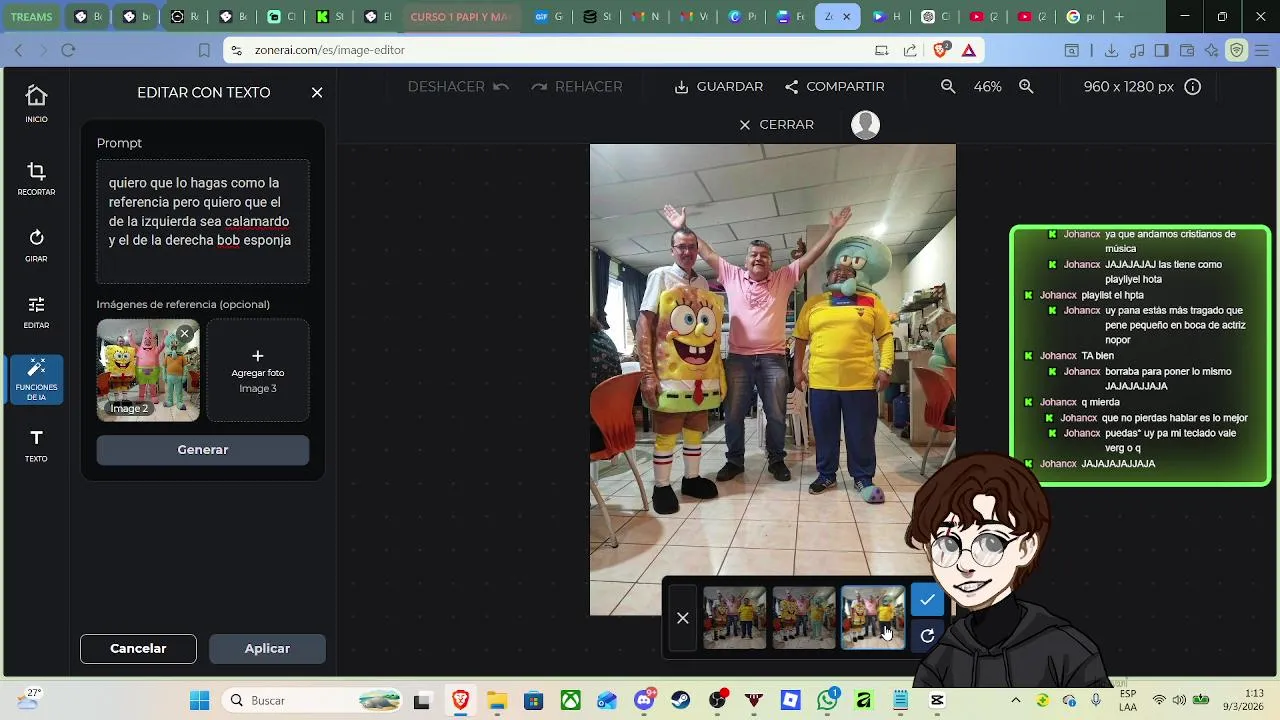The width and height of the screenshot is (1280, 720).
Task: Edit the prompt text field
Action: pyautogui.click(x=203, y=221)
